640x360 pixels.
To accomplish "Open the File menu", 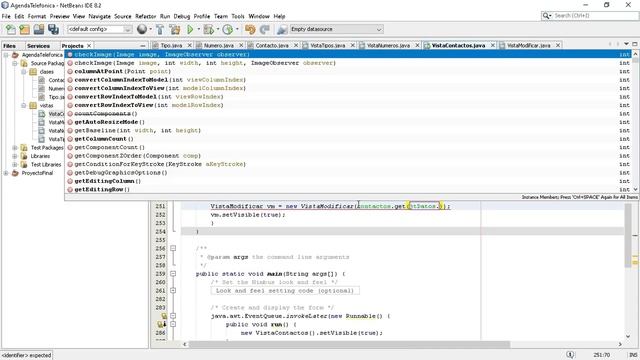I will (6, 16).
